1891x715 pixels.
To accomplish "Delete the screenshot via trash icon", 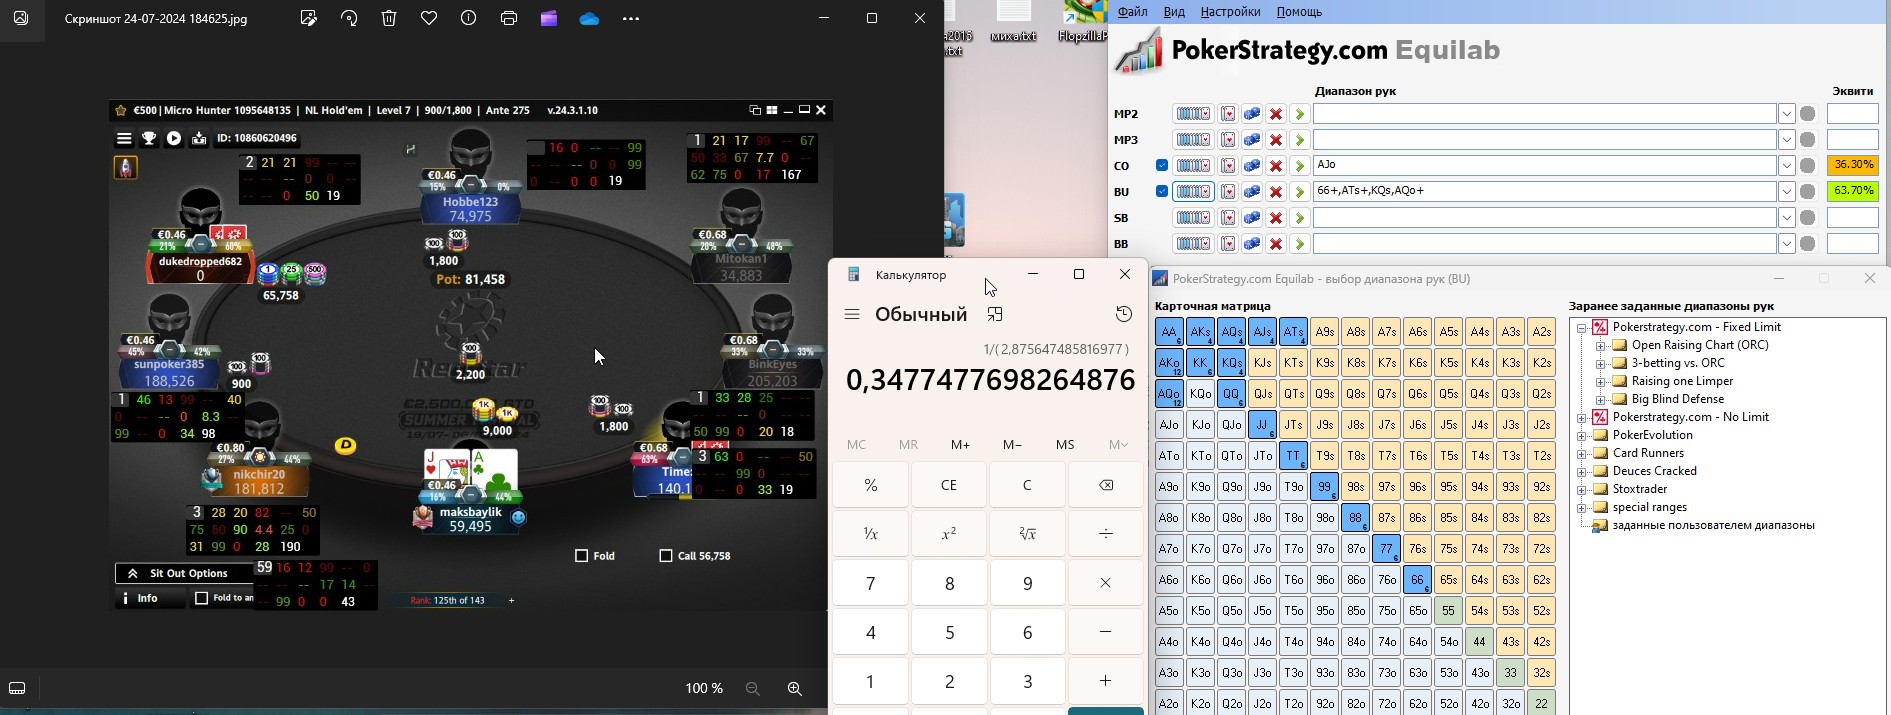I will (x=389, y=18).
